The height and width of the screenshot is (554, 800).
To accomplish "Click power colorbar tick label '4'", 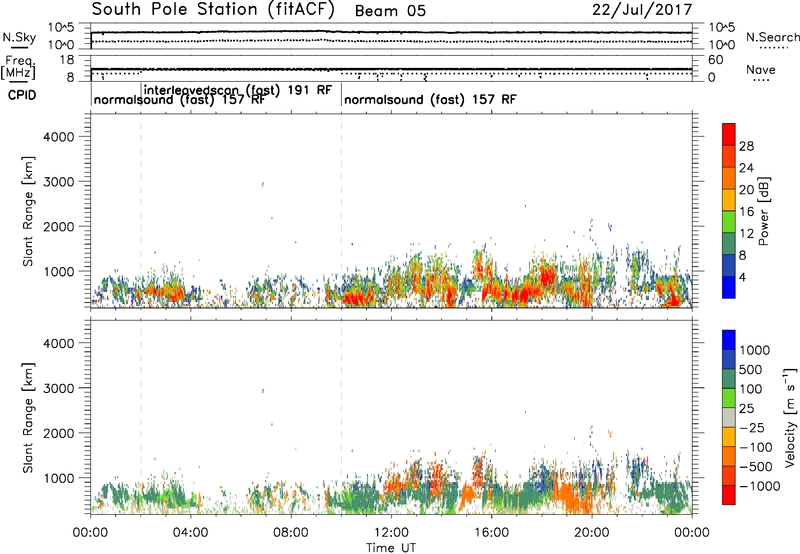I will (743, 277).
